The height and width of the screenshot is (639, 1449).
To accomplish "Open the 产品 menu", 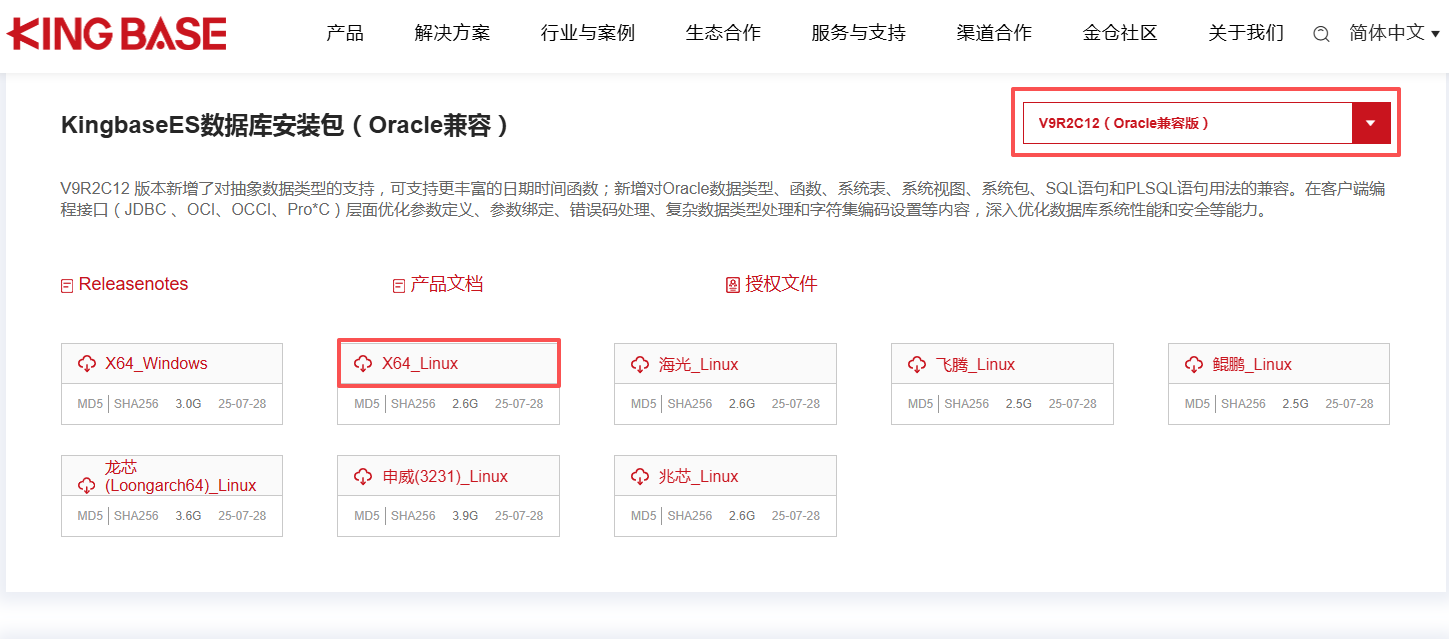I will coord(345,33).
